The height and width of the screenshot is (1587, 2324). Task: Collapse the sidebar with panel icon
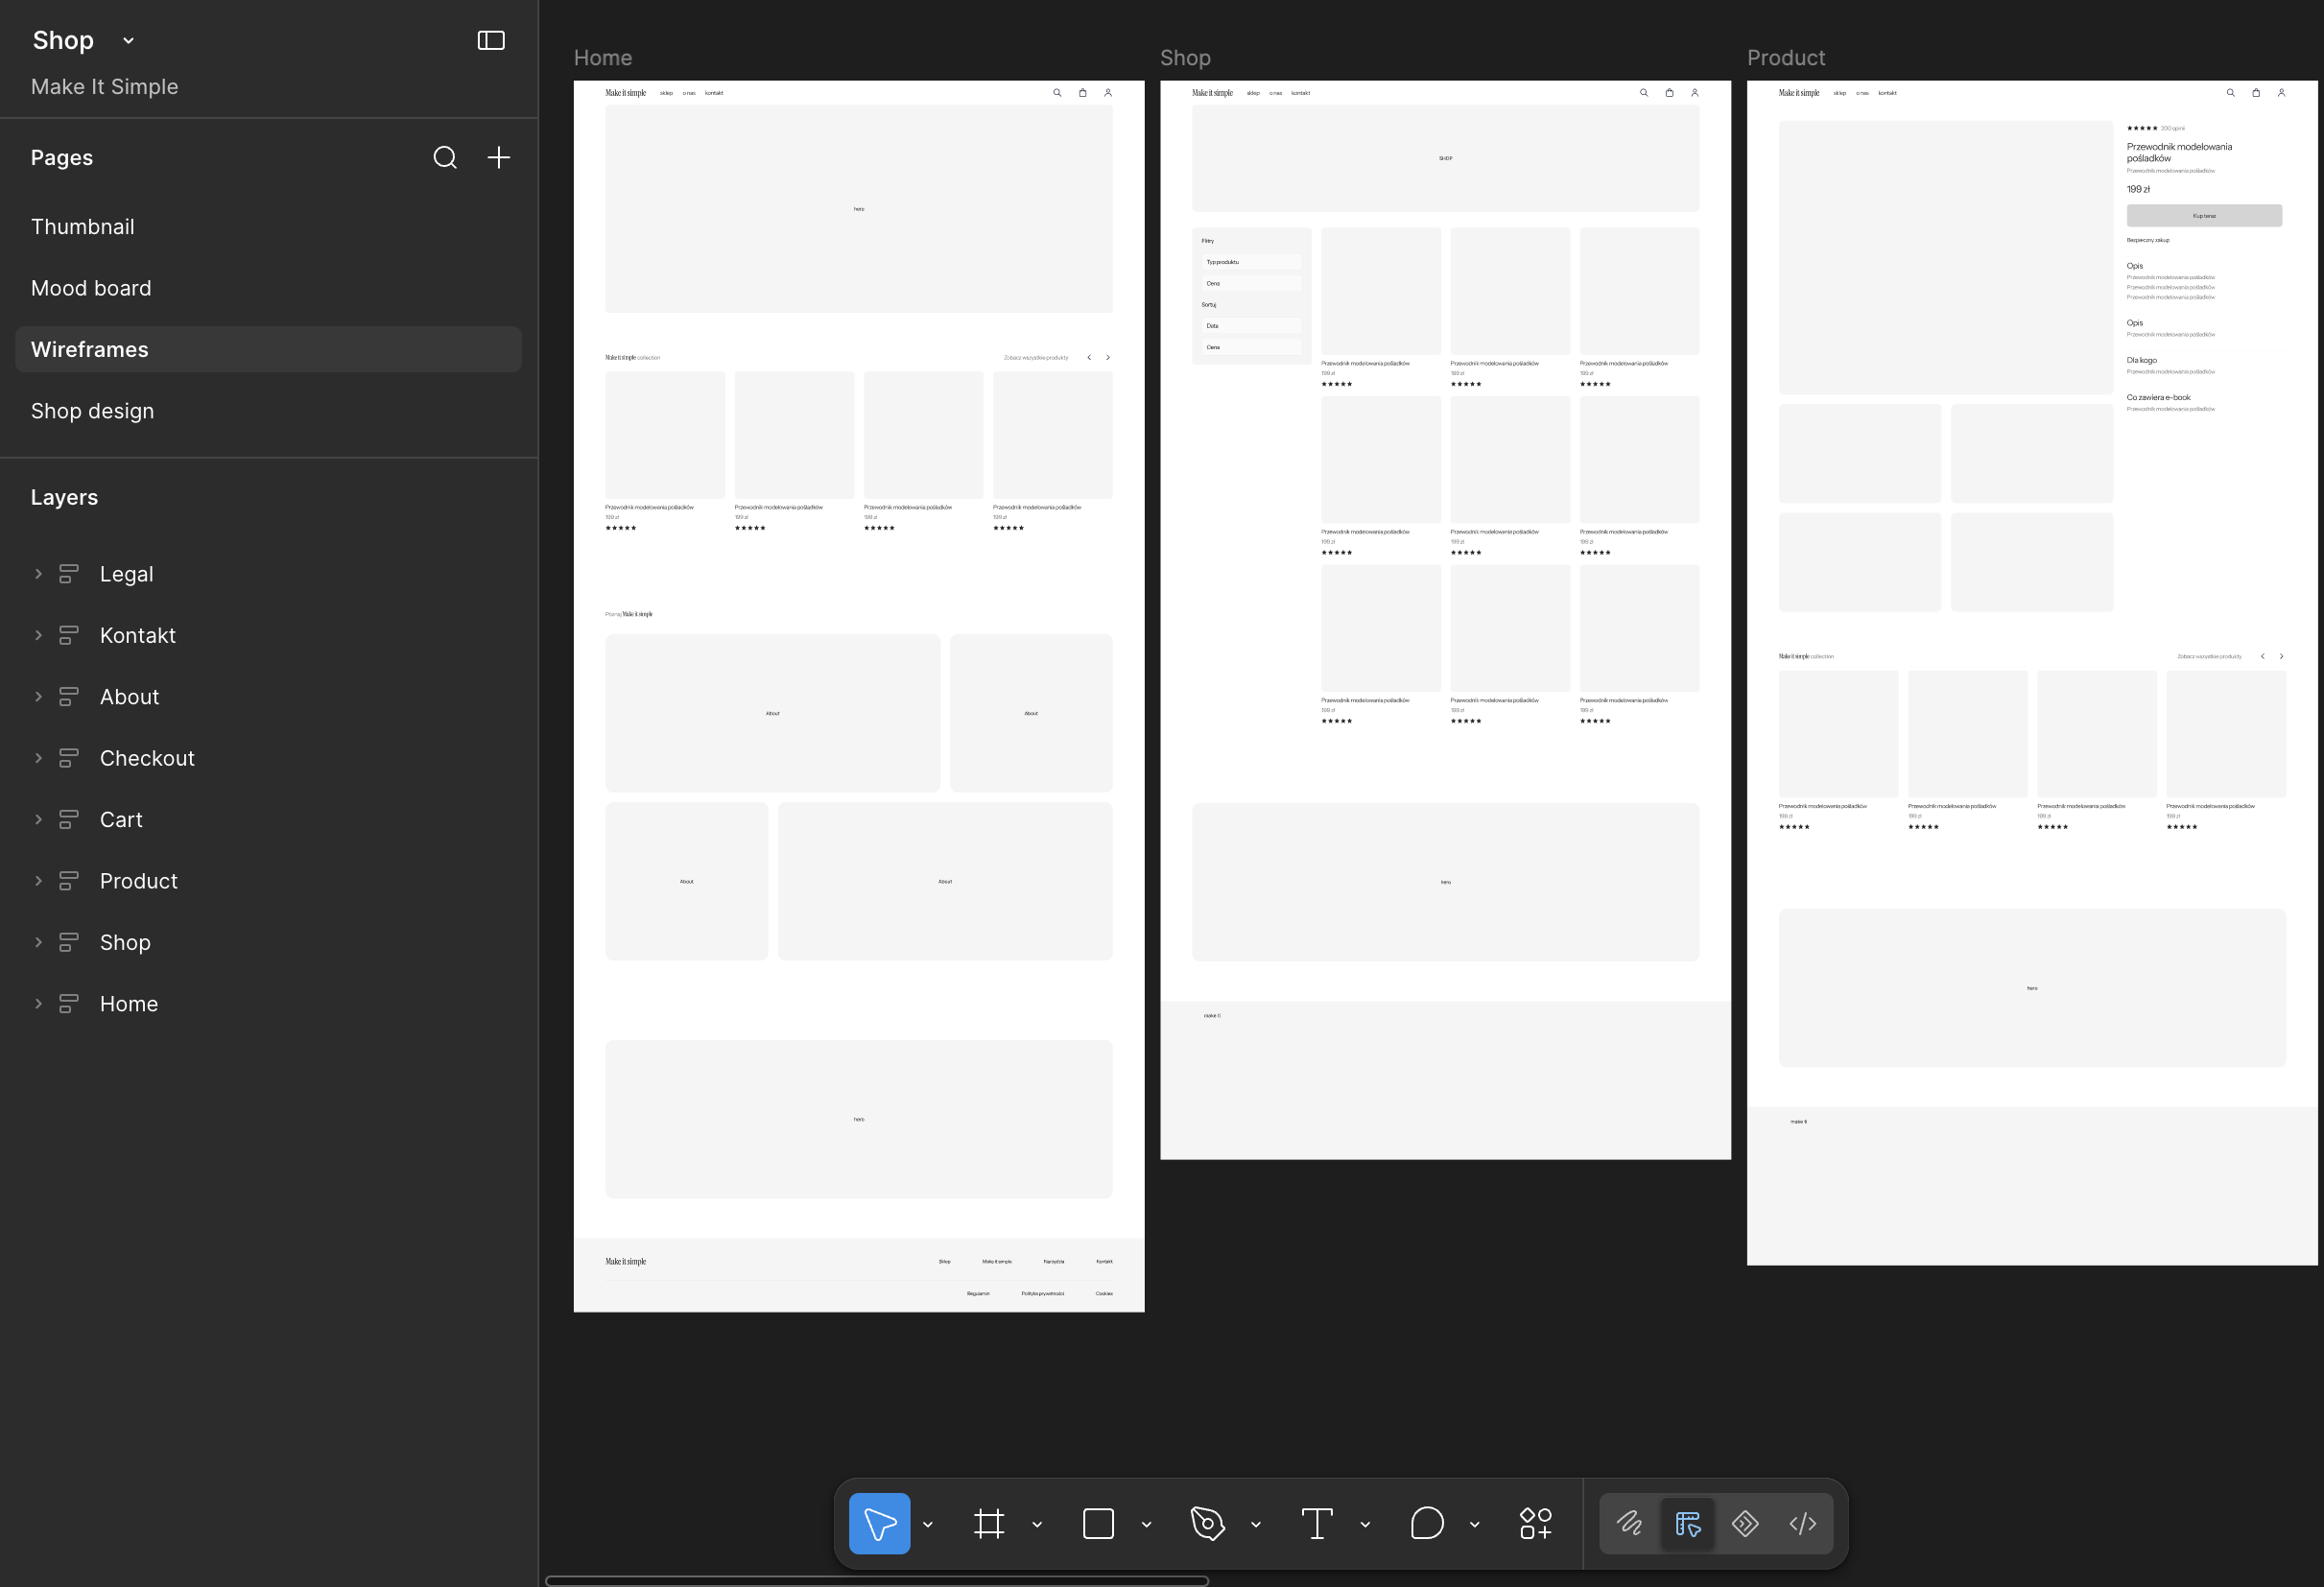click(x=491, y=40)
